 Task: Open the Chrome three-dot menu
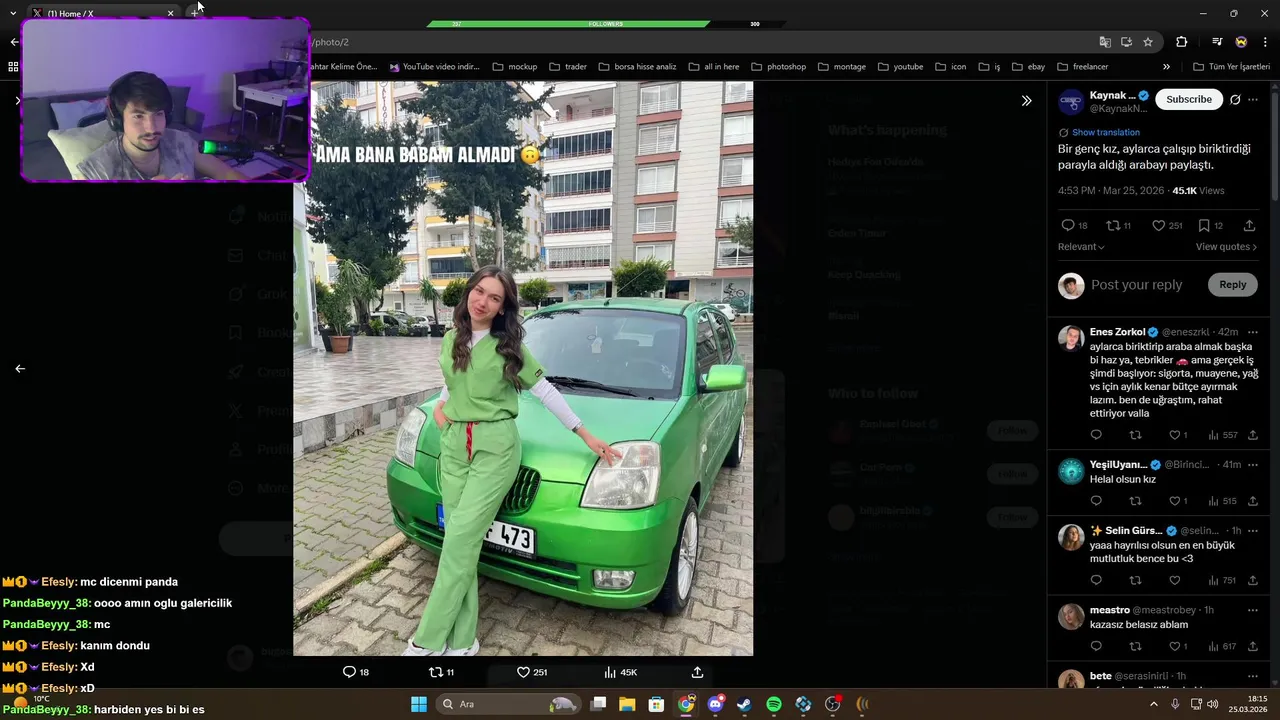(1265, 42)
